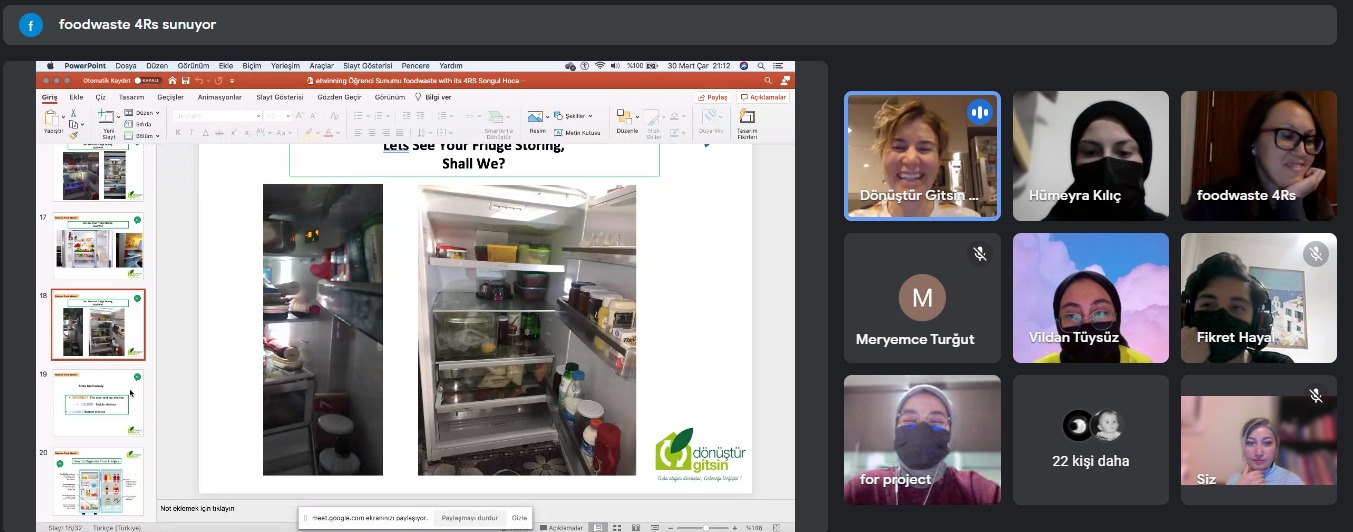The width and height of the screenshot is (1353, 532).
Task: Open the '22 kişi daha' participants tile
Action: tap(1090, 440)
